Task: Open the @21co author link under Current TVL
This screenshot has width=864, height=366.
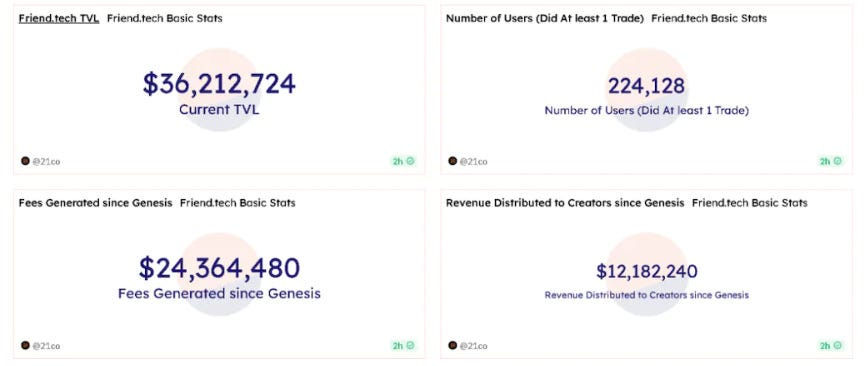Action: [46, 162]
